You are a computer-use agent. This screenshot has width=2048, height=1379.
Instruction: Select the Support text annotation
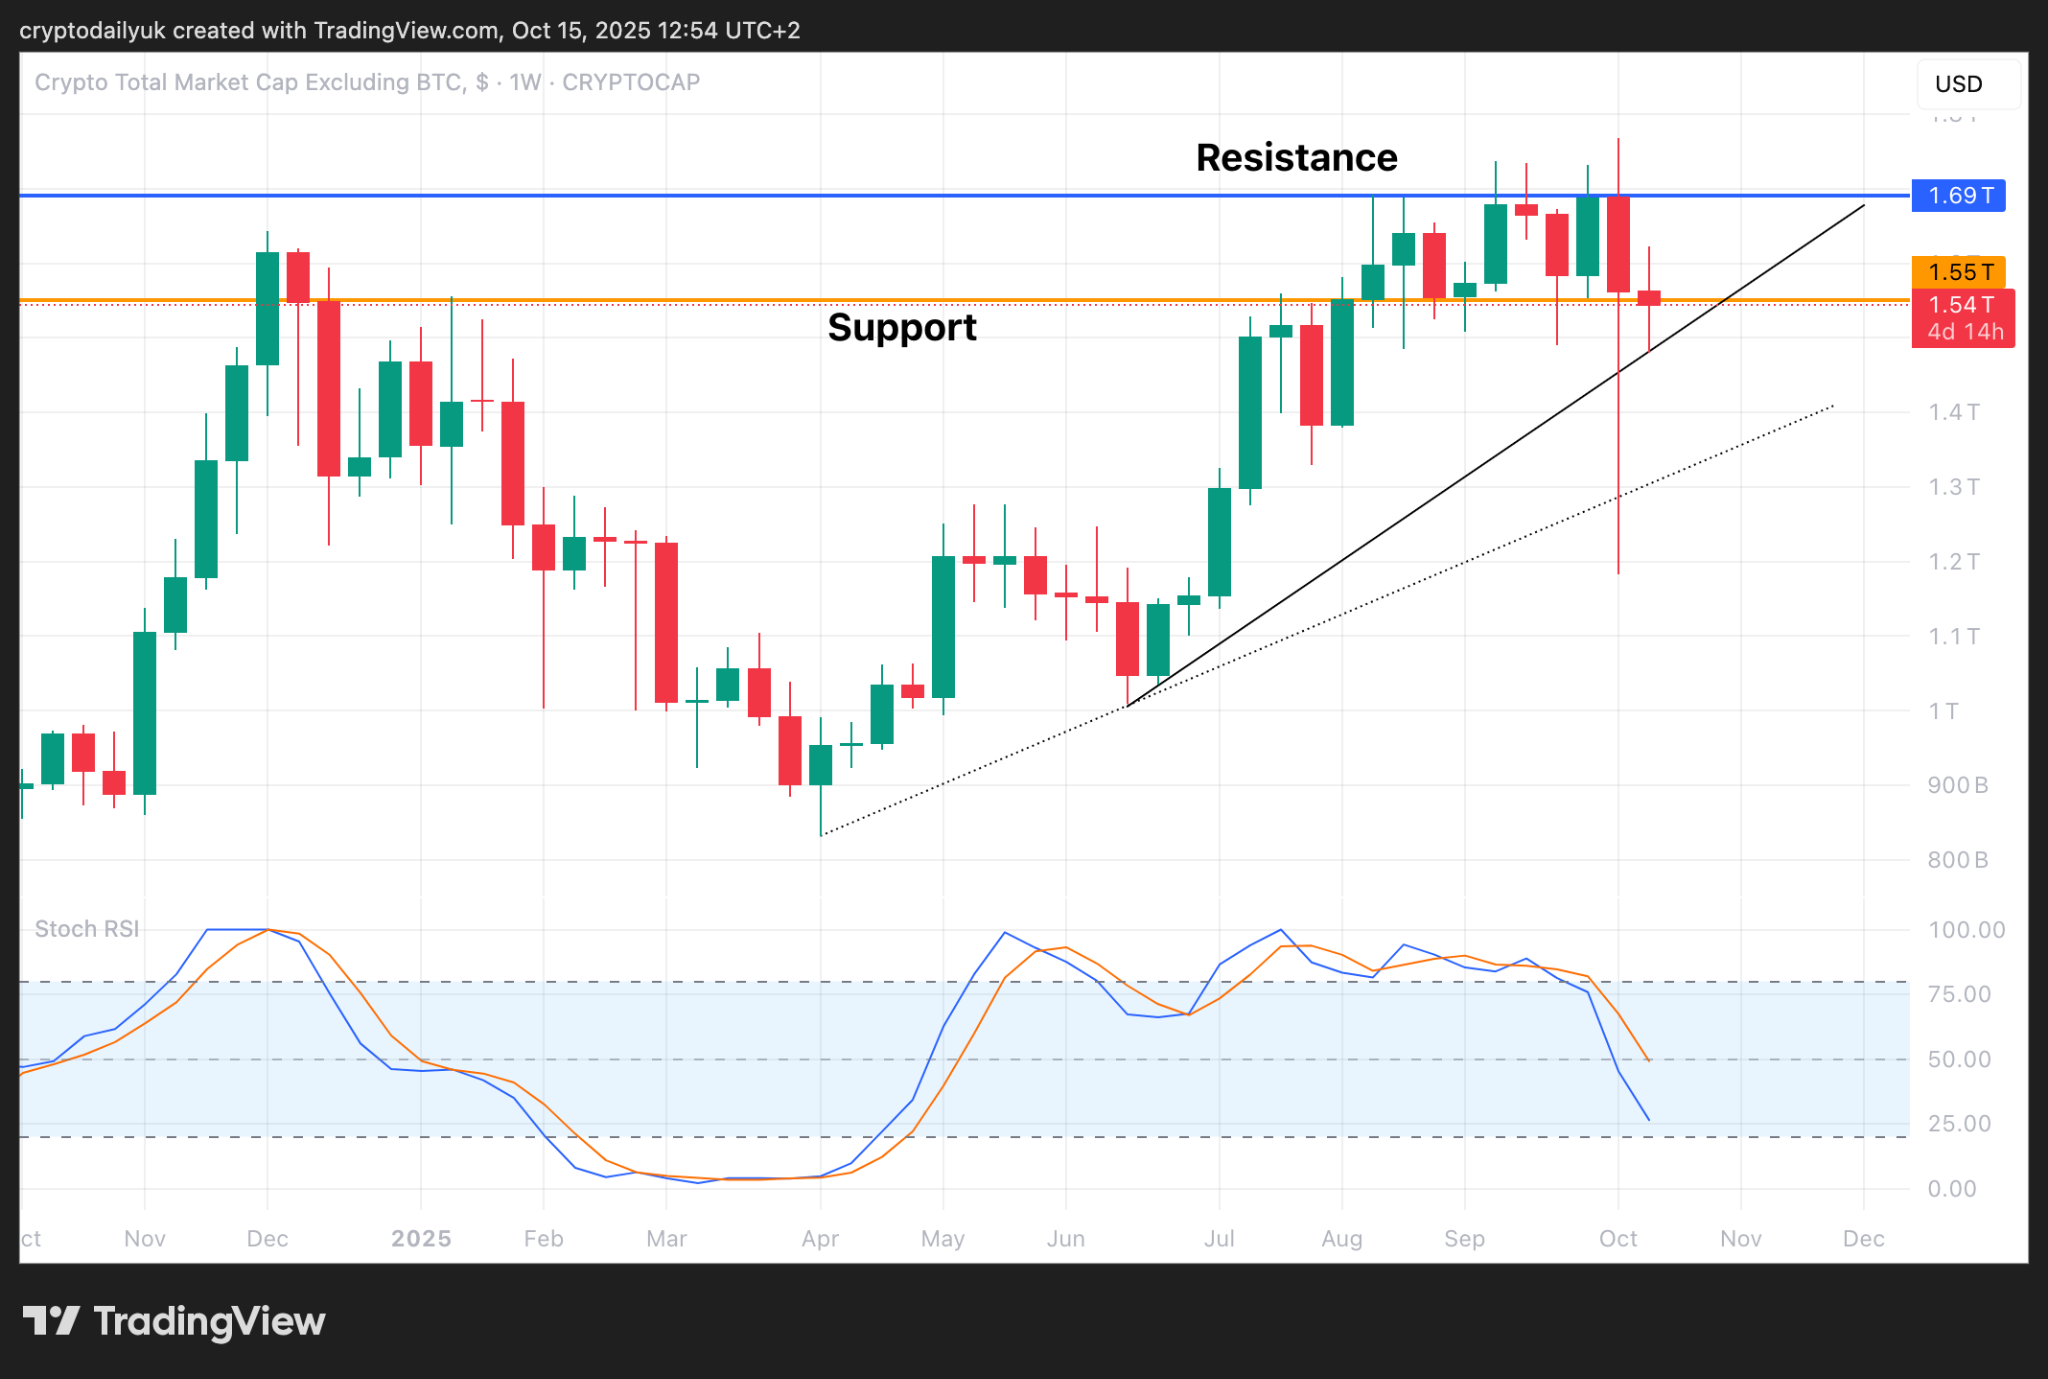[x=901, y=328]
